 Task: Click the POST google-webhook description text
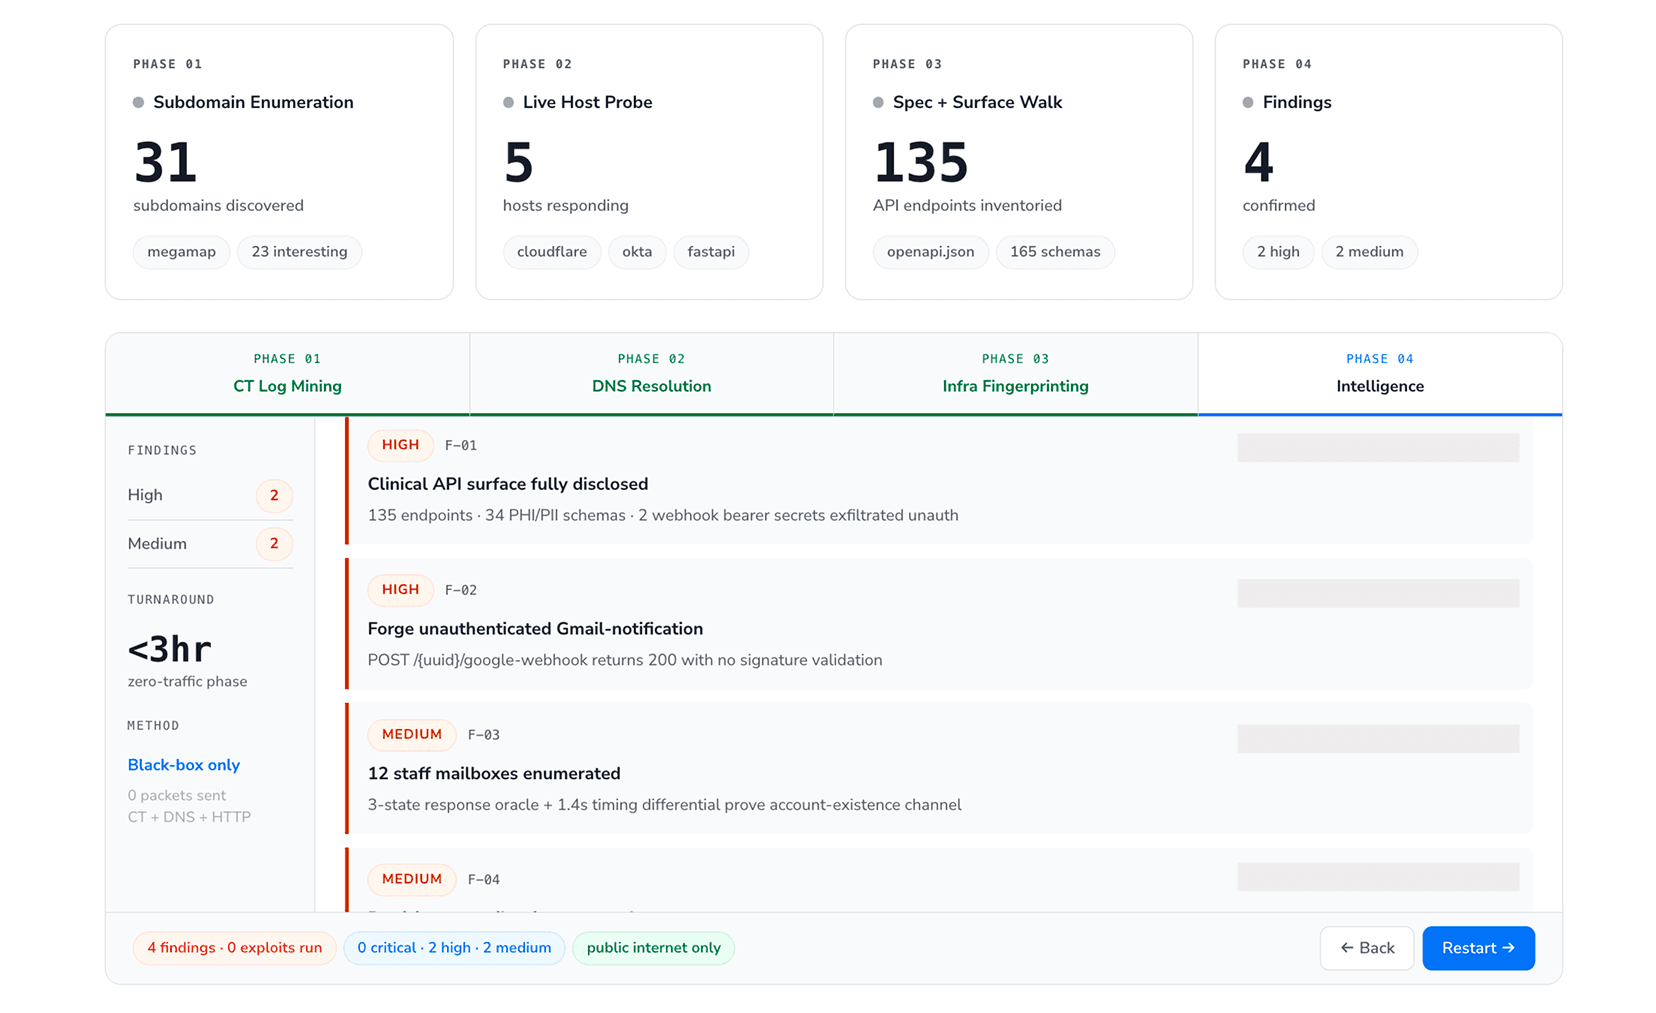625,660
